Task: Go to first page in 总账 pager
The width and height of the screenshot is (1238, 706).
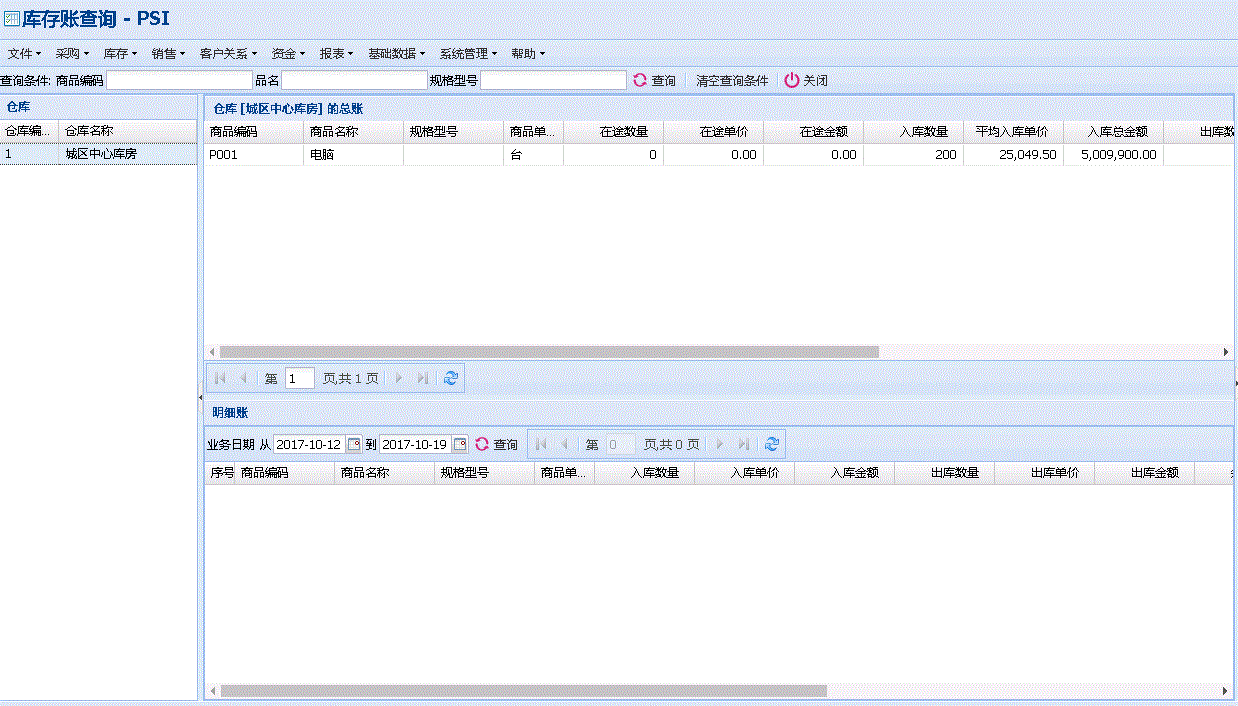Action: (x=220, y=378)
